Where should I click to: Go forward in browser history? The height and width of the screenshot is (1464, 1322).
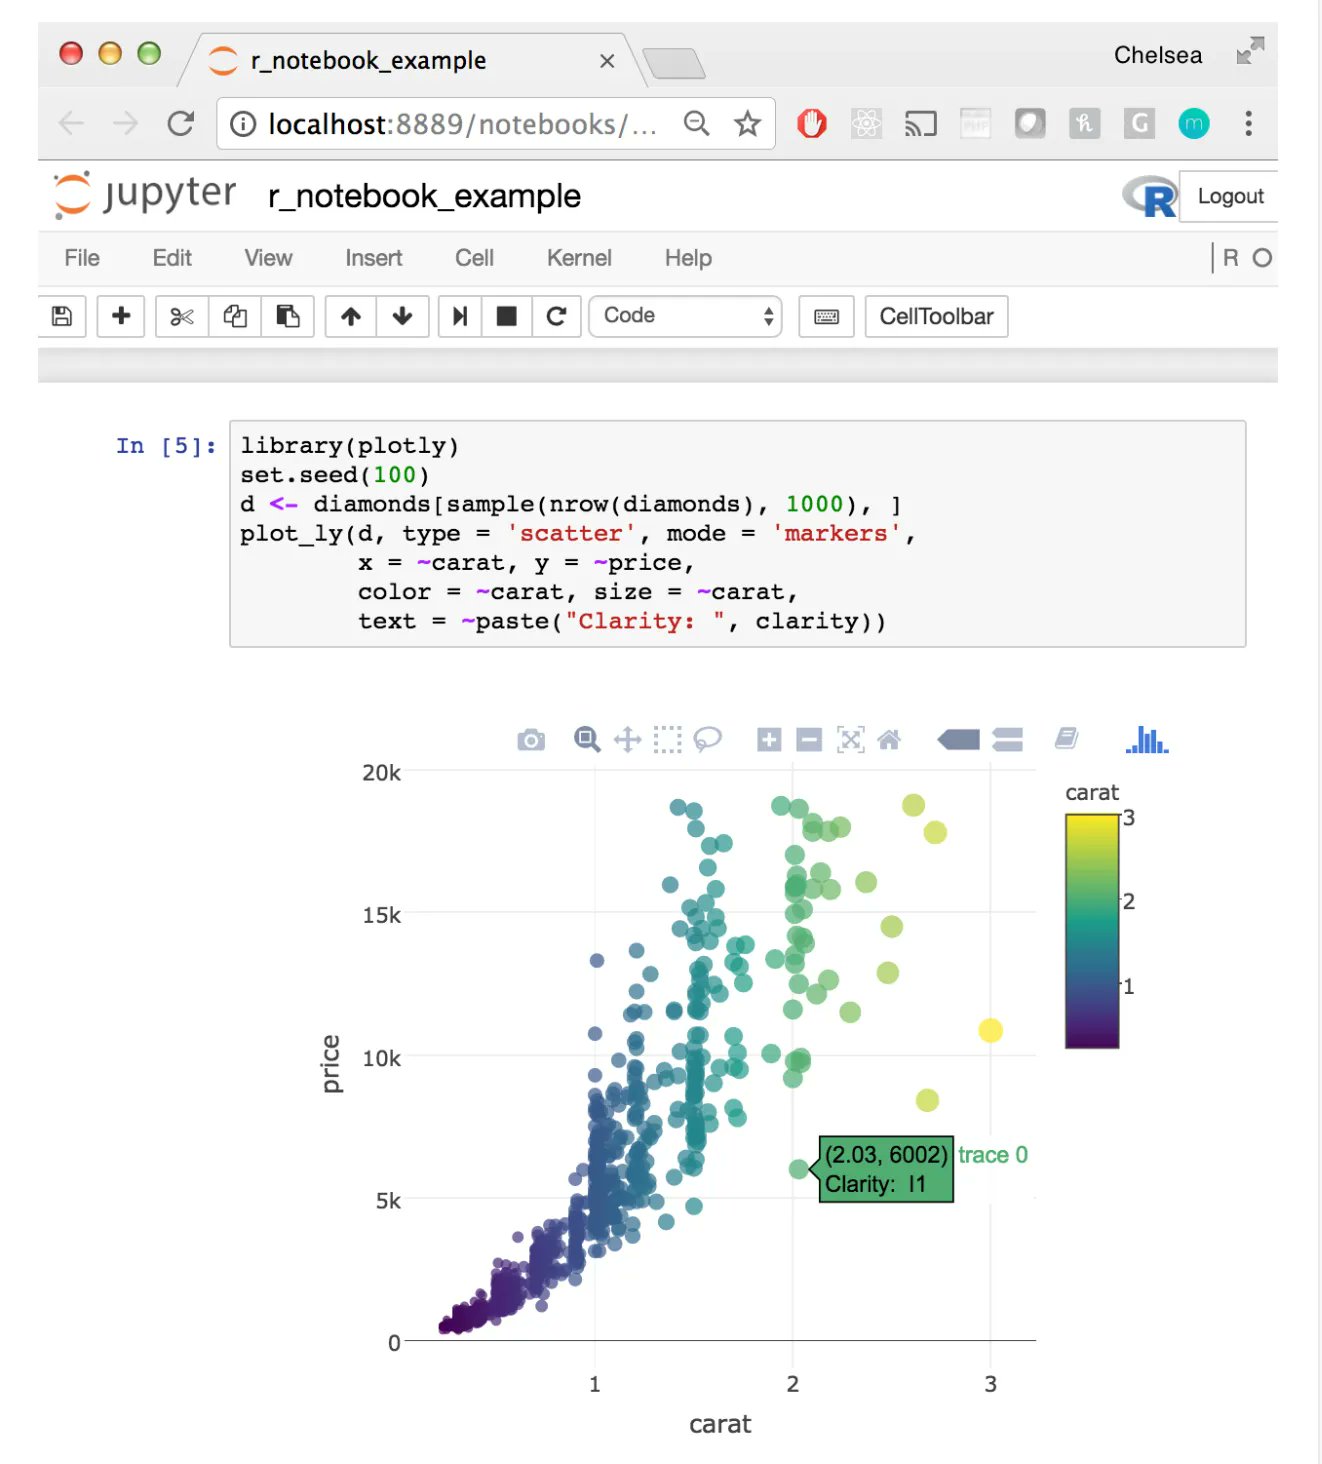click(125, 124)
